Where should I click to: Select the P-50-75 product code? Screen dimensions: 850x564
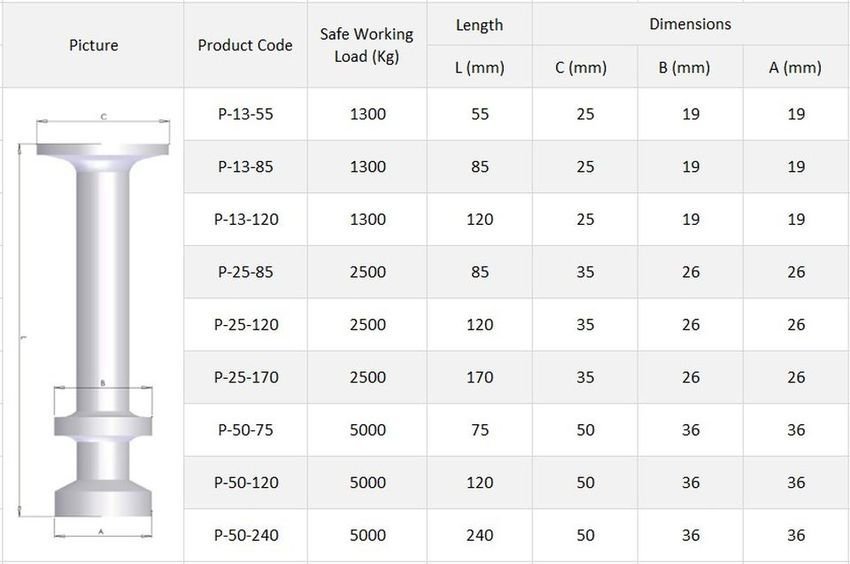pos(245,430)
